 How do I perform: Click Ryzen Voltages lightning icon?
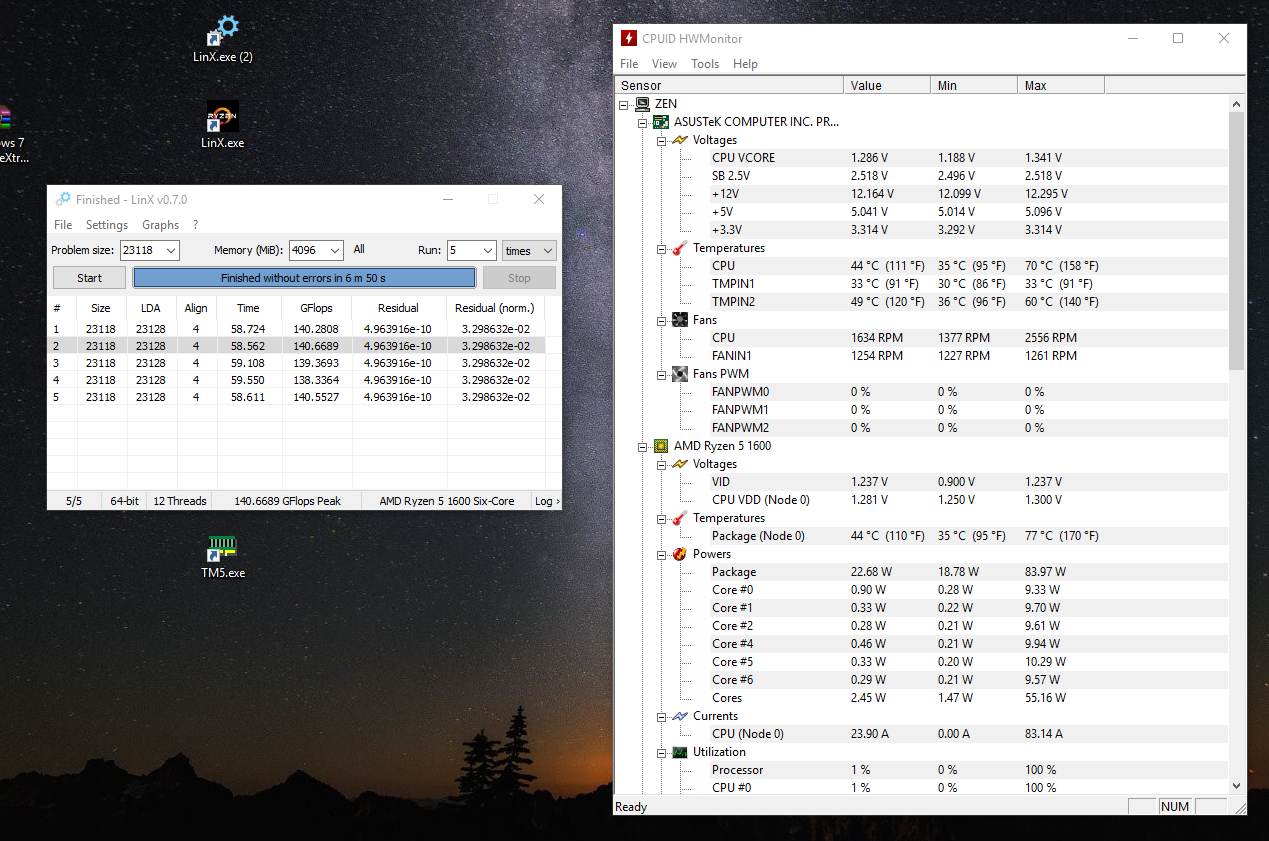[x=679, y=463]
